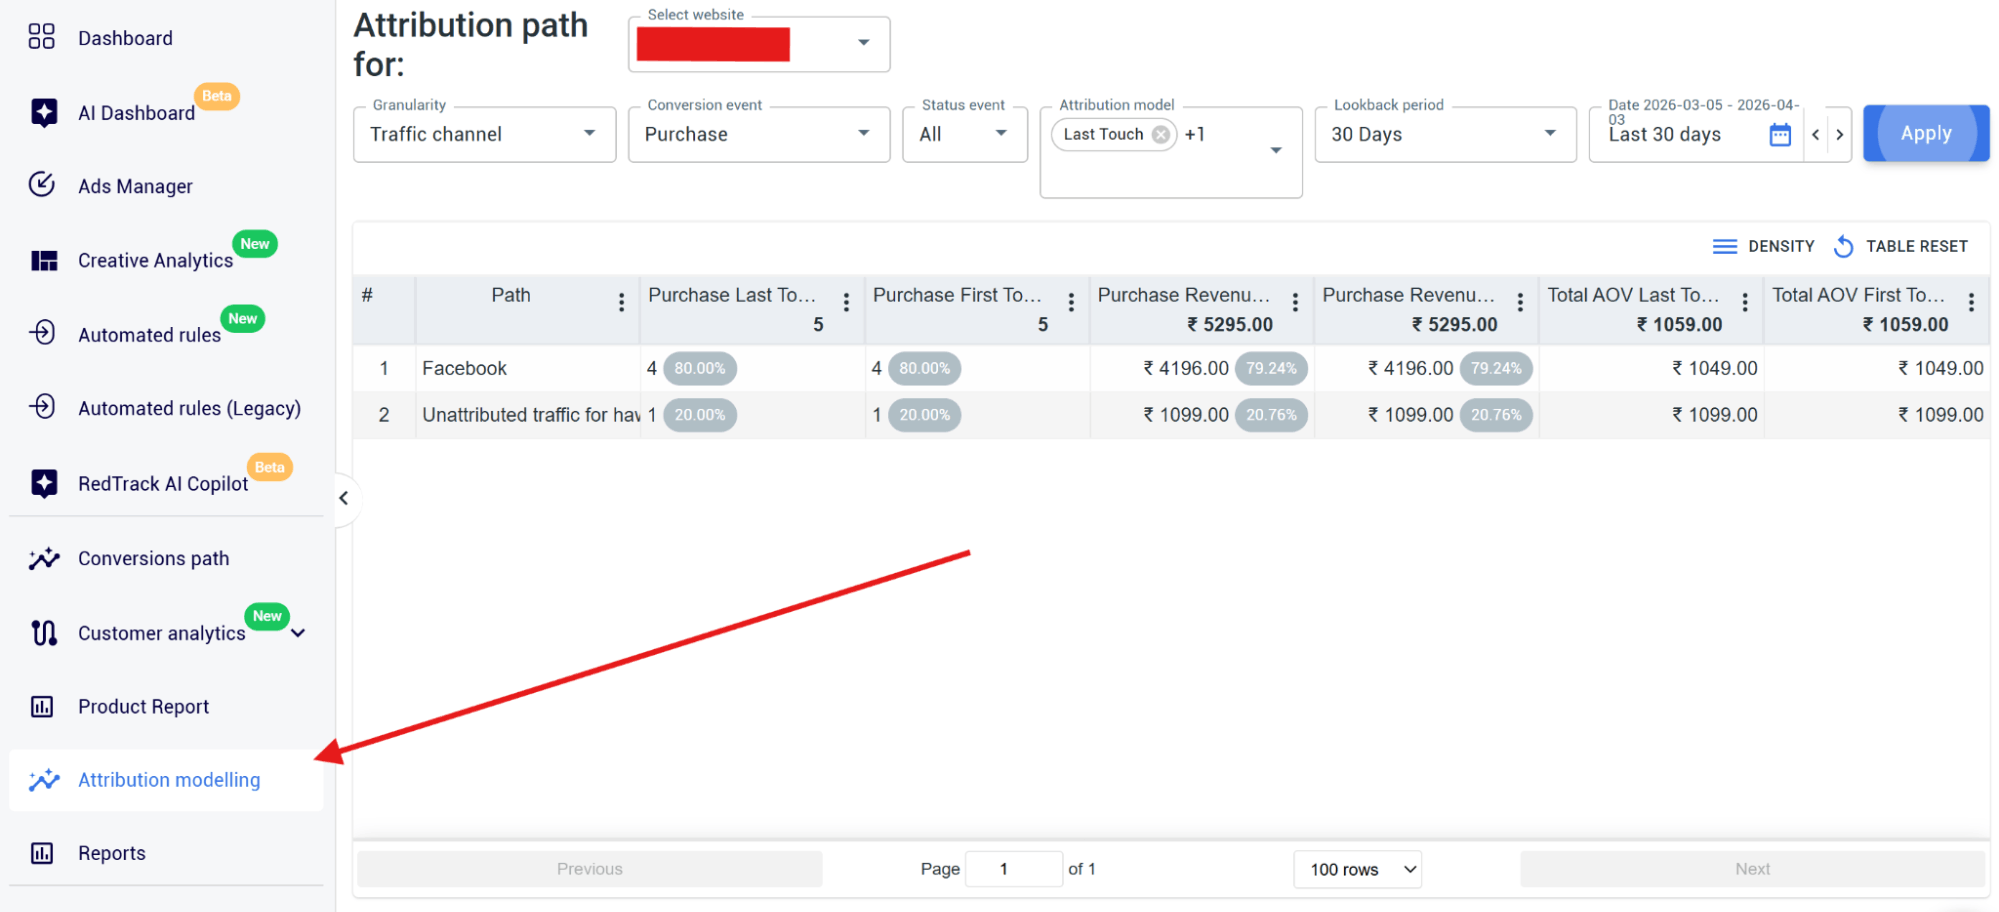Collapse the sidebar with chevron button

344,498
